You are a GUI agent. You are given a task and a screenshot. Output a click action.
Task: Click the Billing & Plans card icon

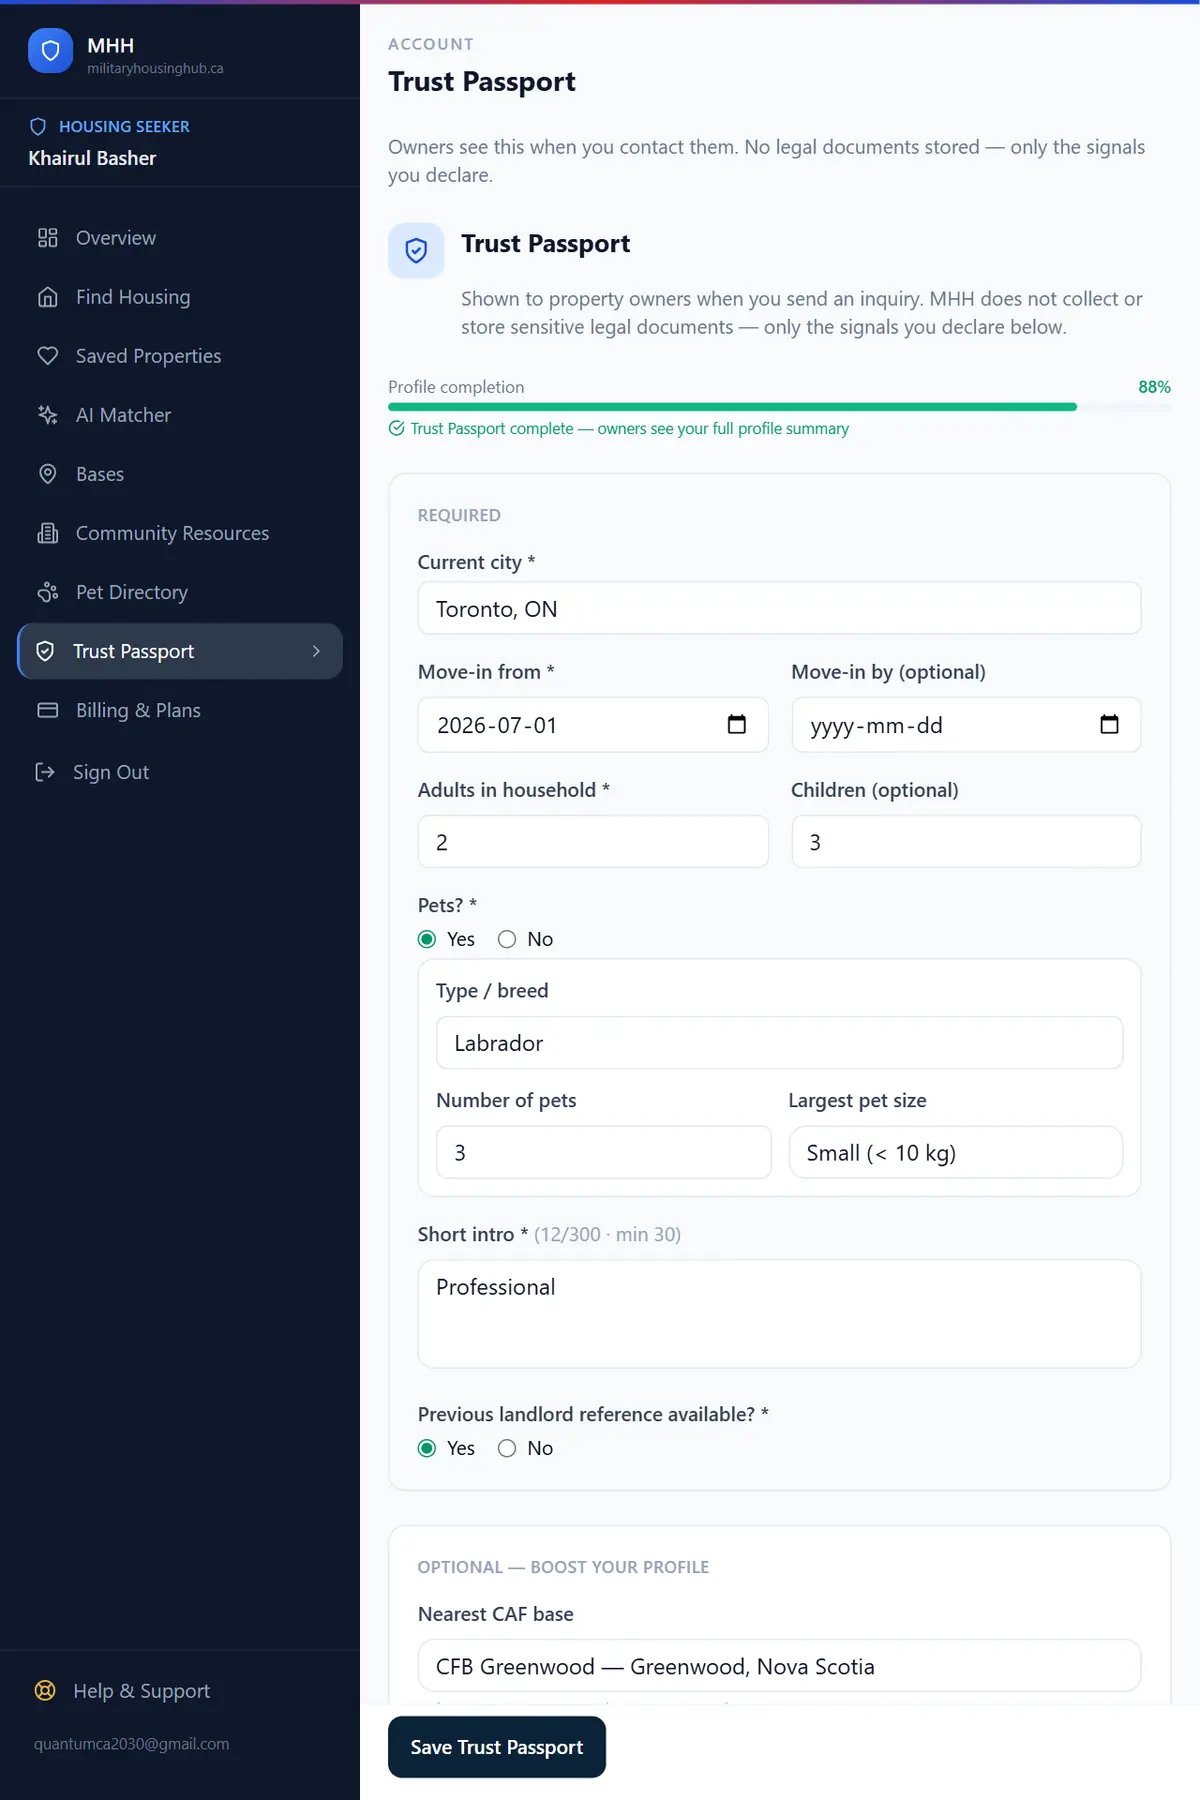[48, 710]
